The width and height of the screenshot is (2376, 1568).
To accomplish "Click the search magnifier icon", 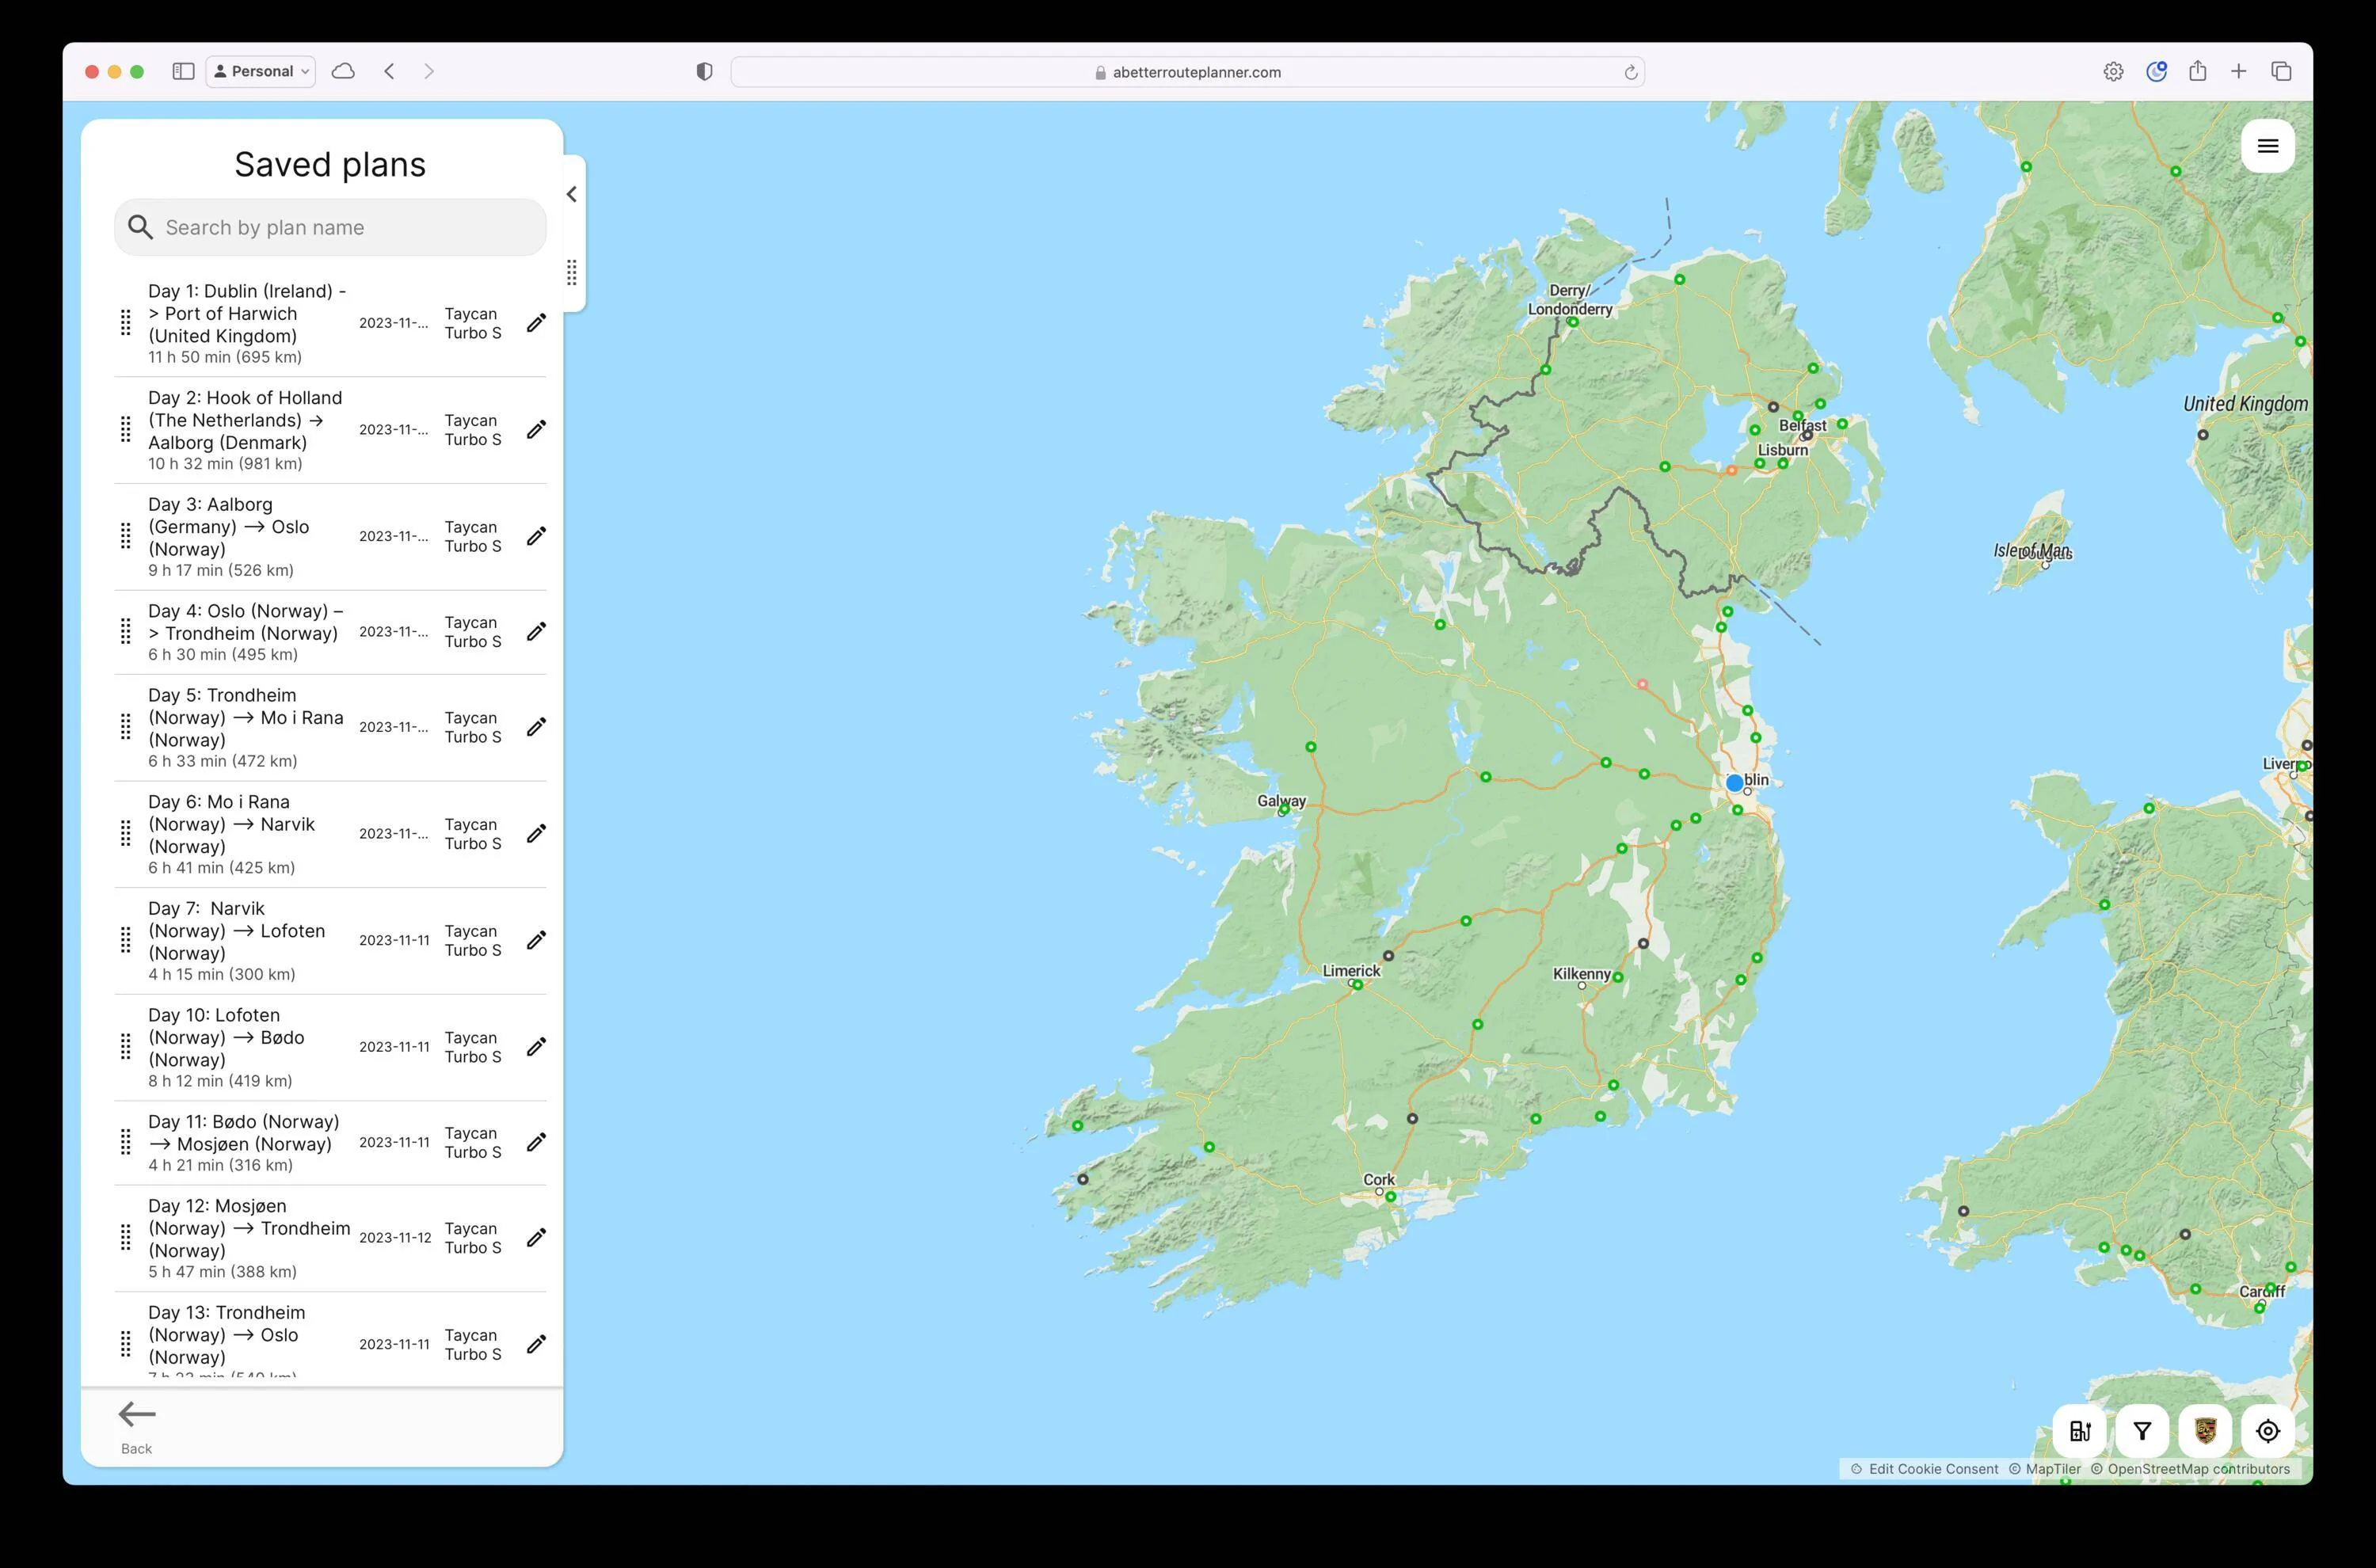I will 141,228.
